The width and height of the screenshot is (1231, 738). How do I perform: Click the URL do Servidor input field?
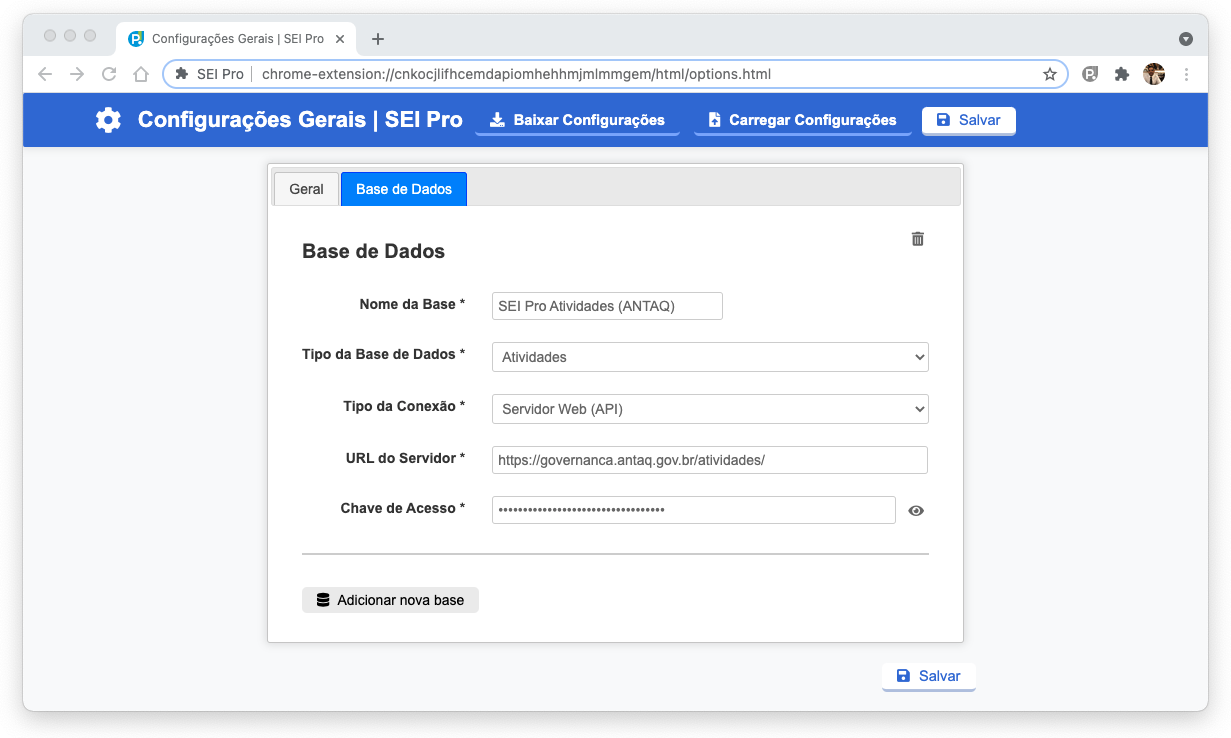710,460
